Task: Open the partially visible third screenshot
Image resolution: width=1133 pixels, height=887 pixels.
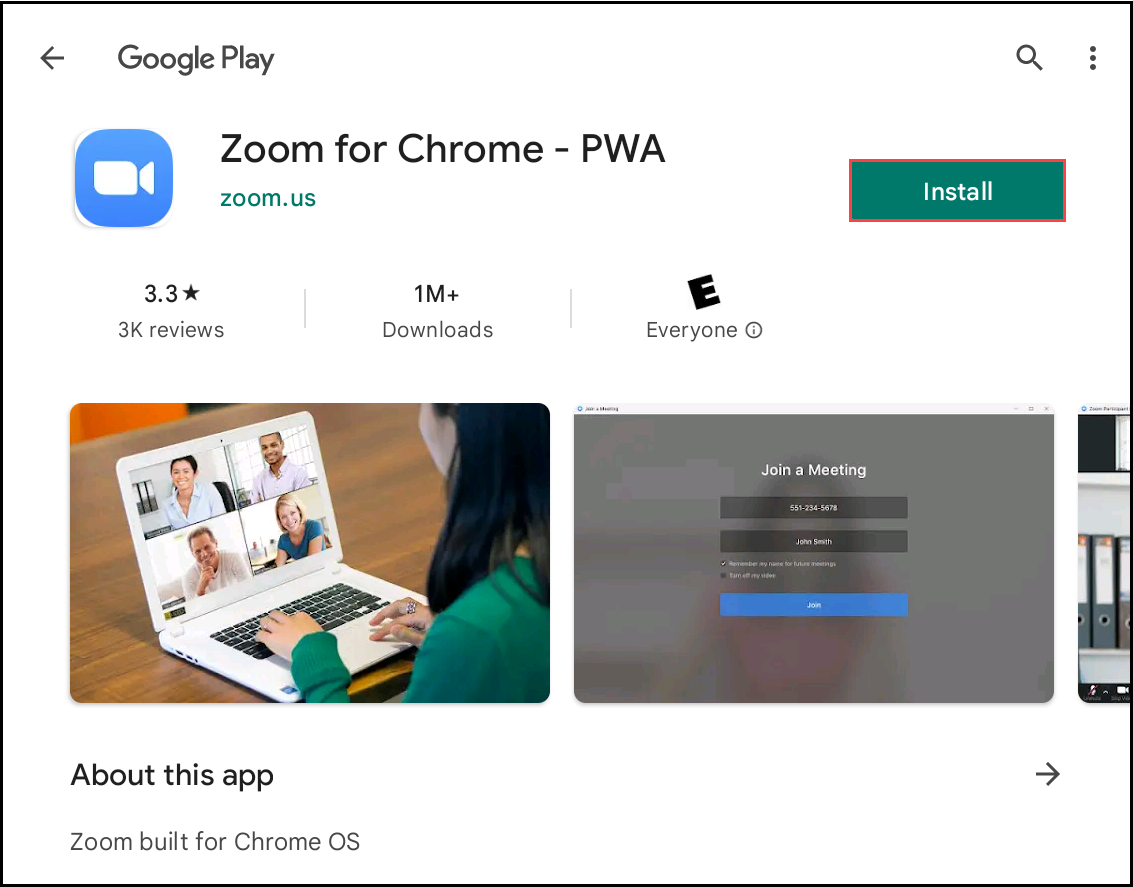Action: coord(1104,553)
